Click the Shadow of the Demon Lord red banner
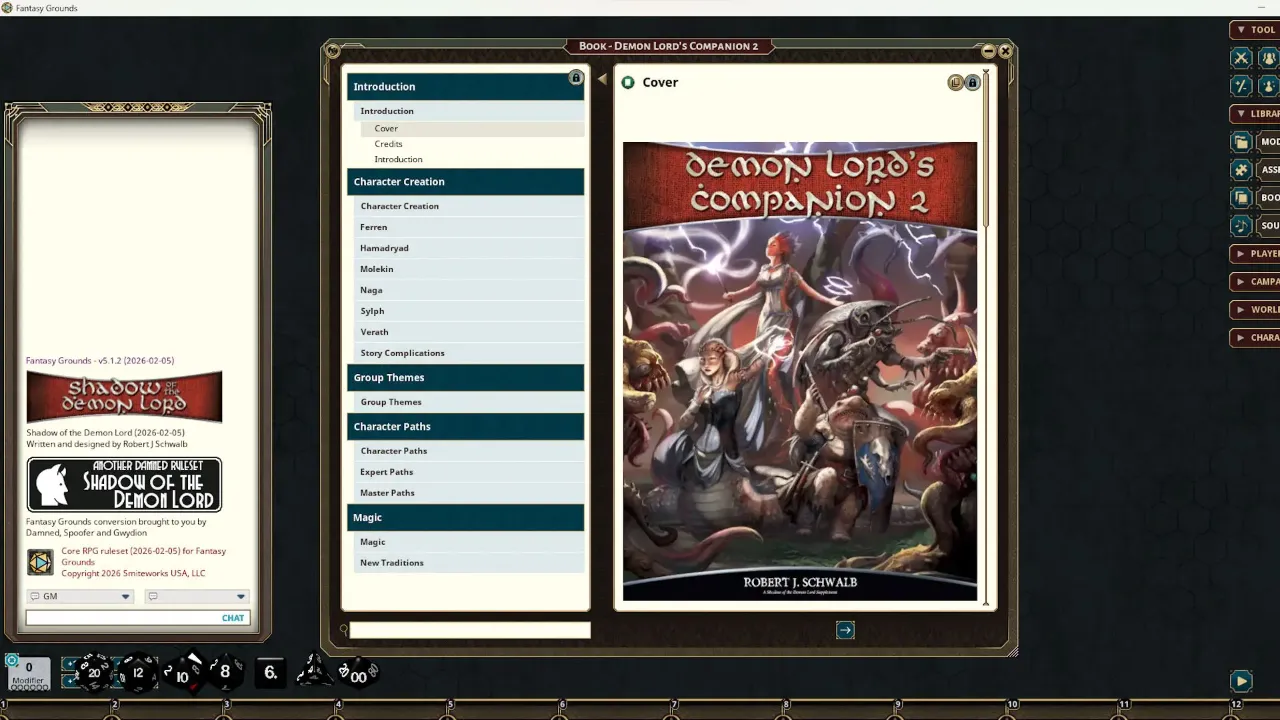This screenshot has width=1280, height=720. pos(124,396)
